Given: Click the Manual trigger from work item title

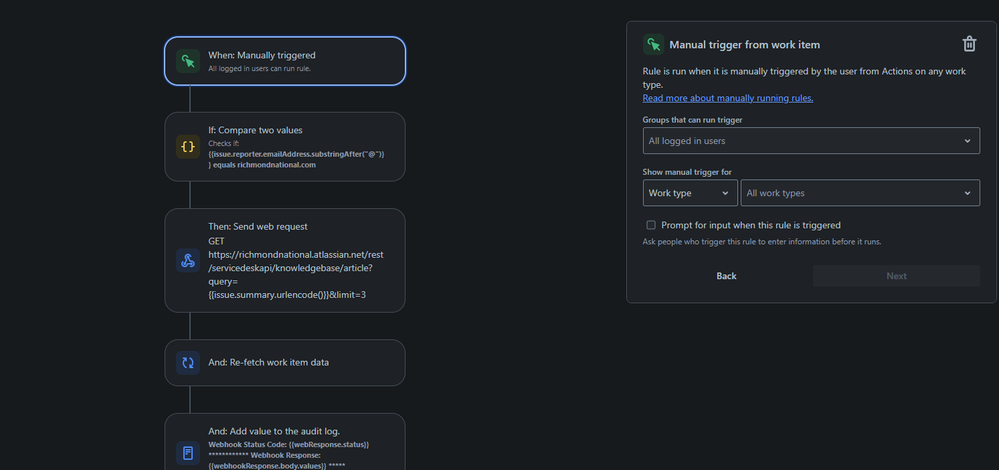Looking at the screenshot, I should click(x=744, y=45).
